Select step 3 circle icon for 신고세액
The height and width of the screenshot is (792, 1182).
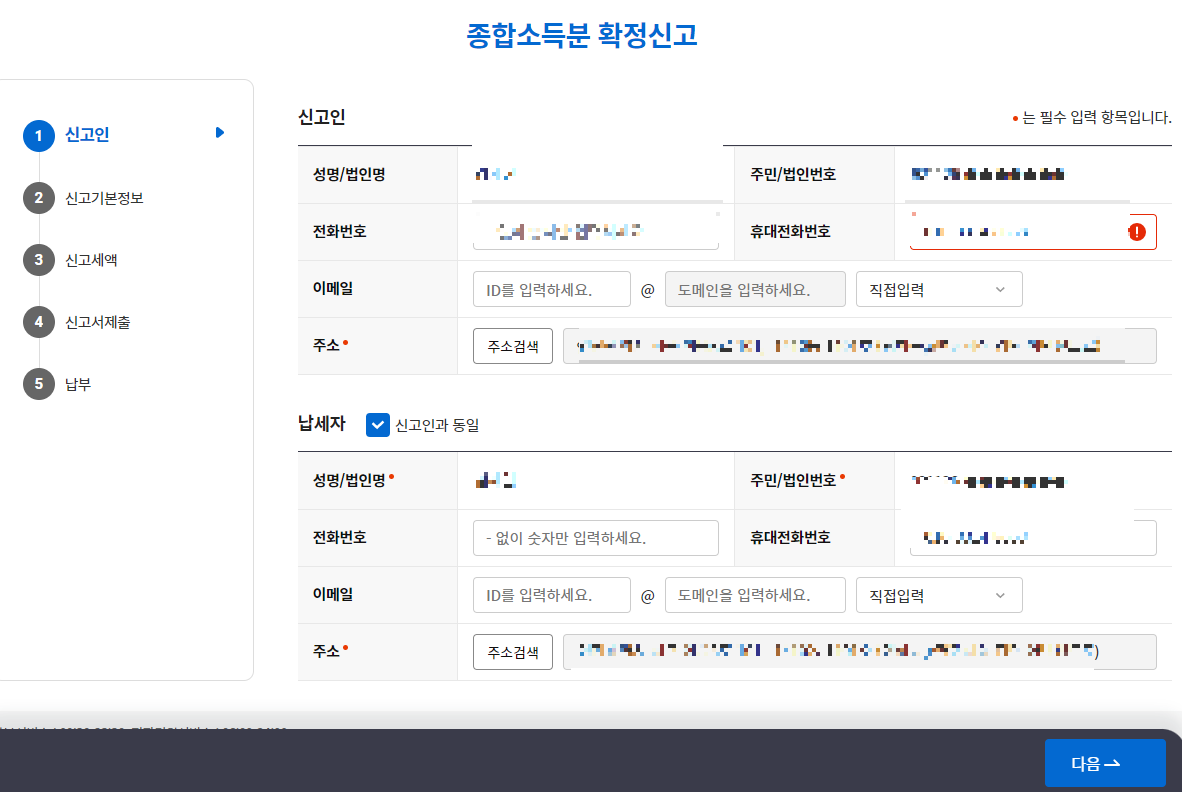[38, 260]
